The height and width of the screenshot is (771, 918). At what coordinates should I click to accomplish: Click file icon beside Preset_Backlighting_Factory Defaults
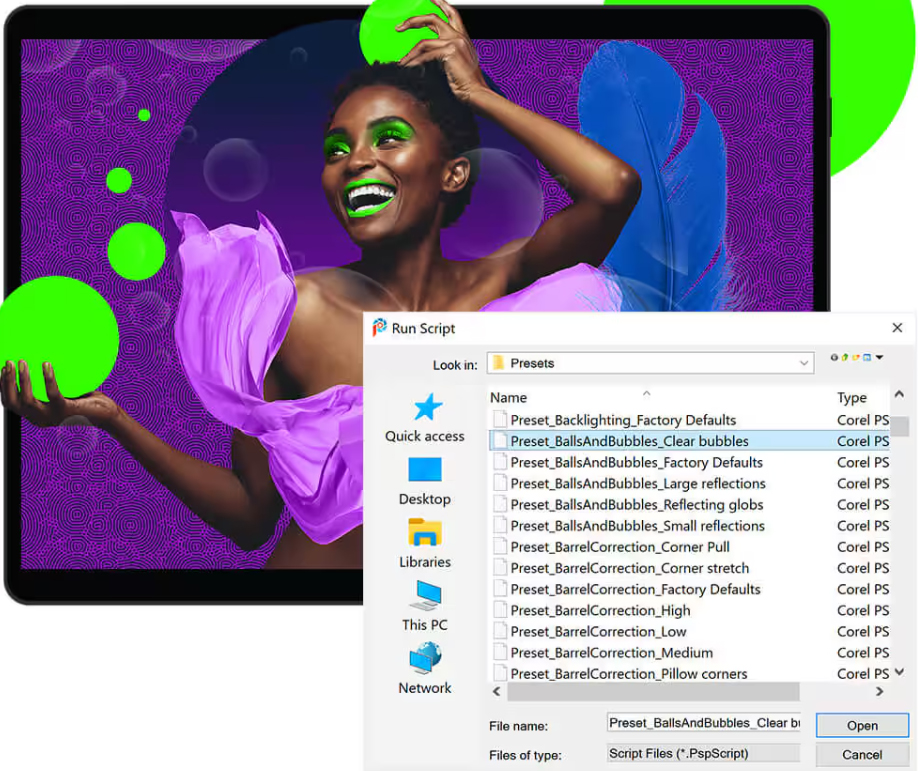click(499, 420)
